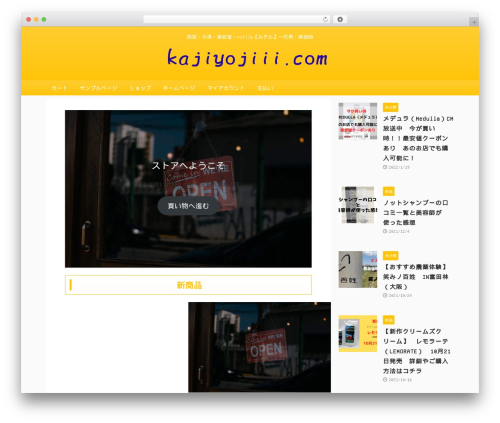Open 【おすすめ農園体験】 article title
Screen dimensions: 500x423
(x=416, y=277)
